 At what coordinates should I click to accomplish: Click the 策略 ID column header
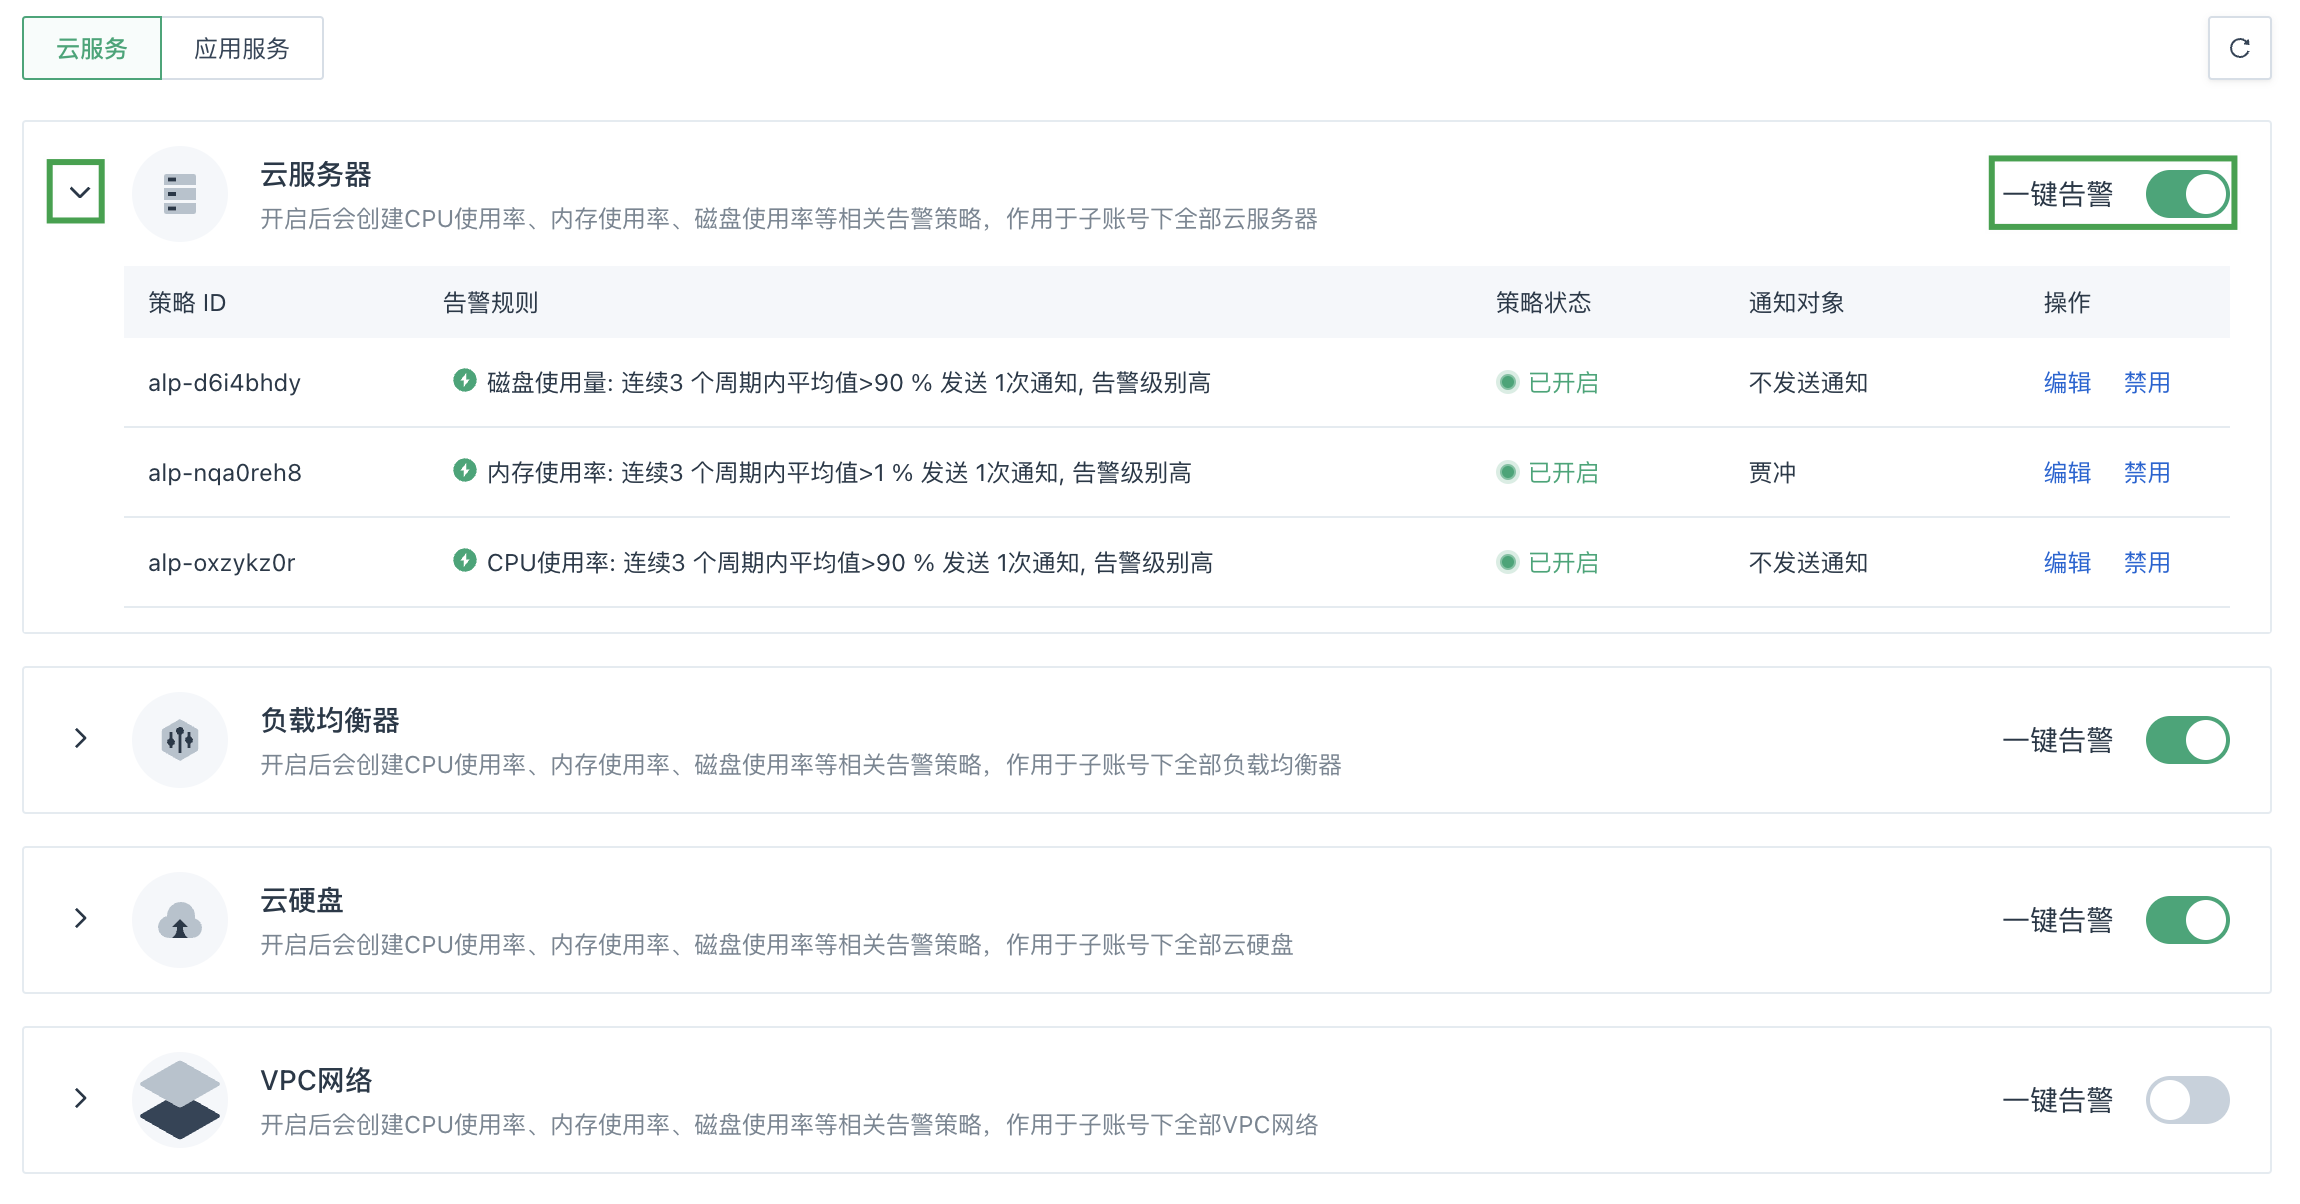(x=187, y=302)
